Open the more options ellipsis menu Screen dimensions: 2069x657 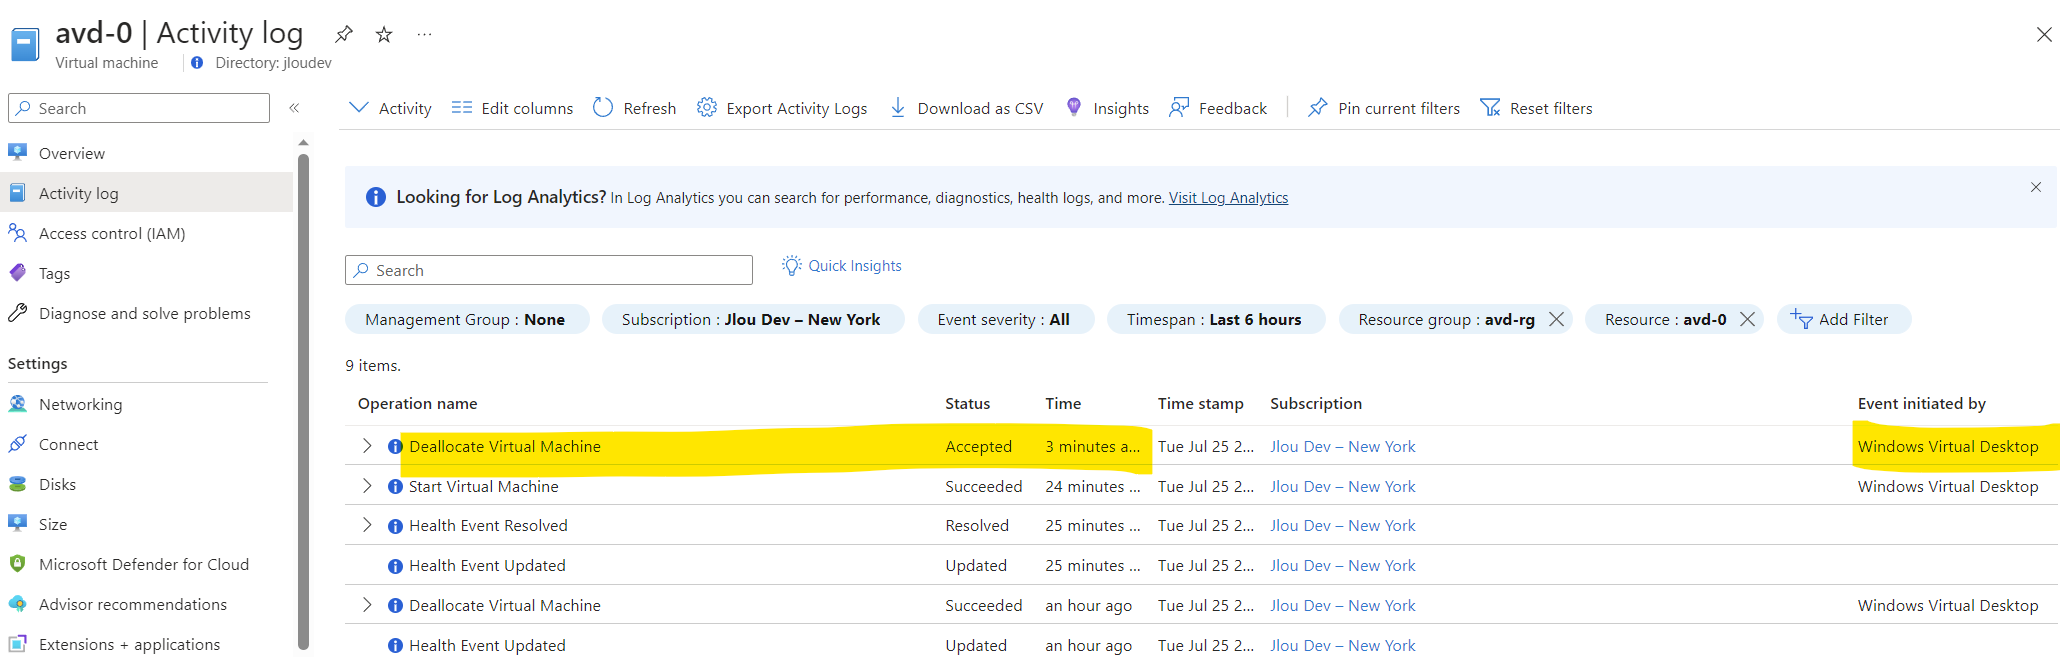[x=425, y=35]
